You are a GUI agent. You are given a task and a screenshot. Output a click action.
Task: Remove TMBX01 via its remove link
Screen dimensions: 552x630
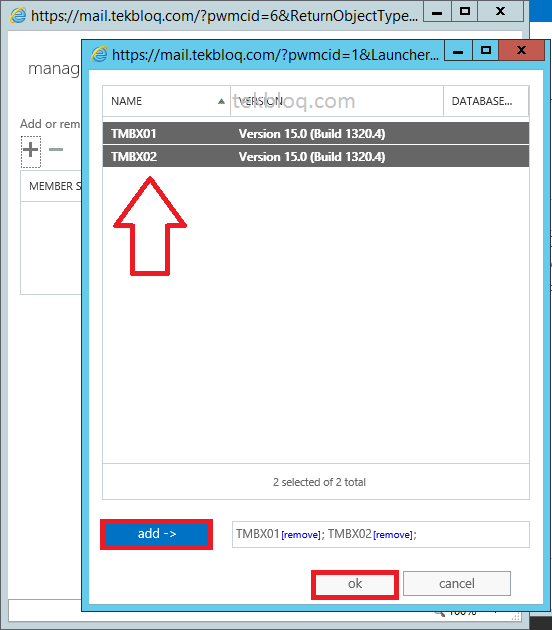(301, 535)
